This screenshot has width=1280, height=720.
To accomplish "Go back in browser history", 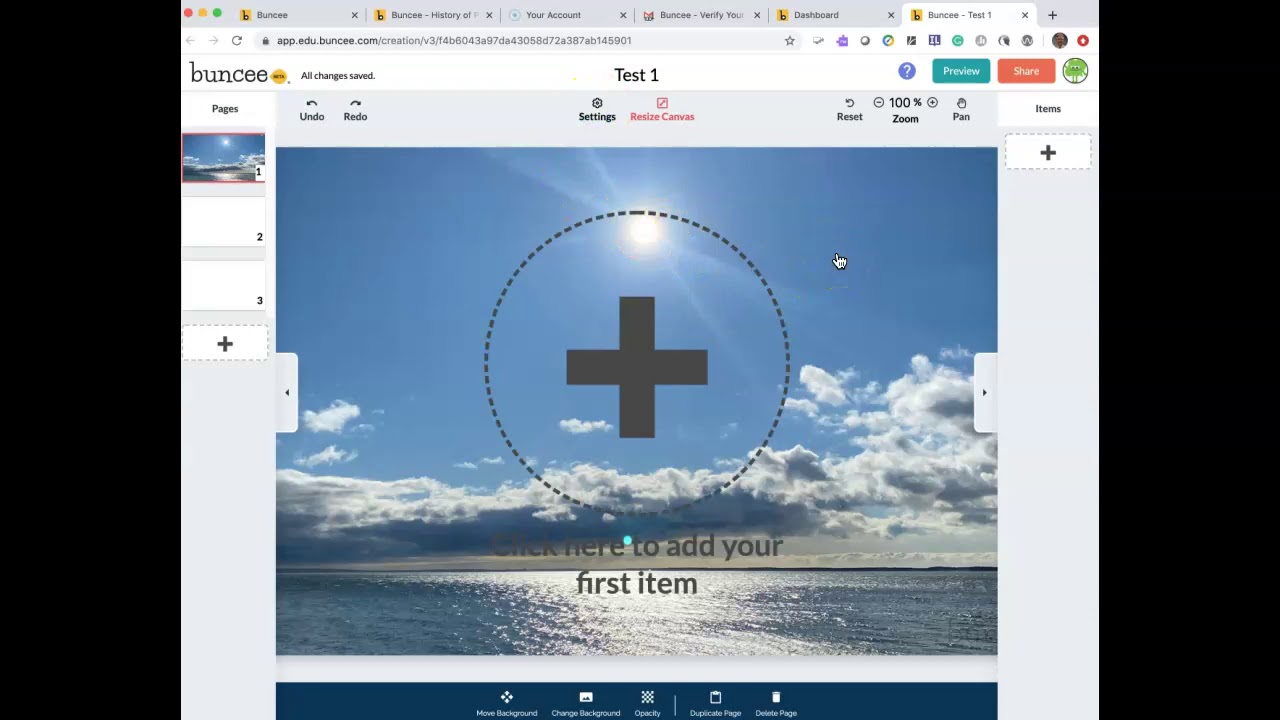I will click(190, 41).
